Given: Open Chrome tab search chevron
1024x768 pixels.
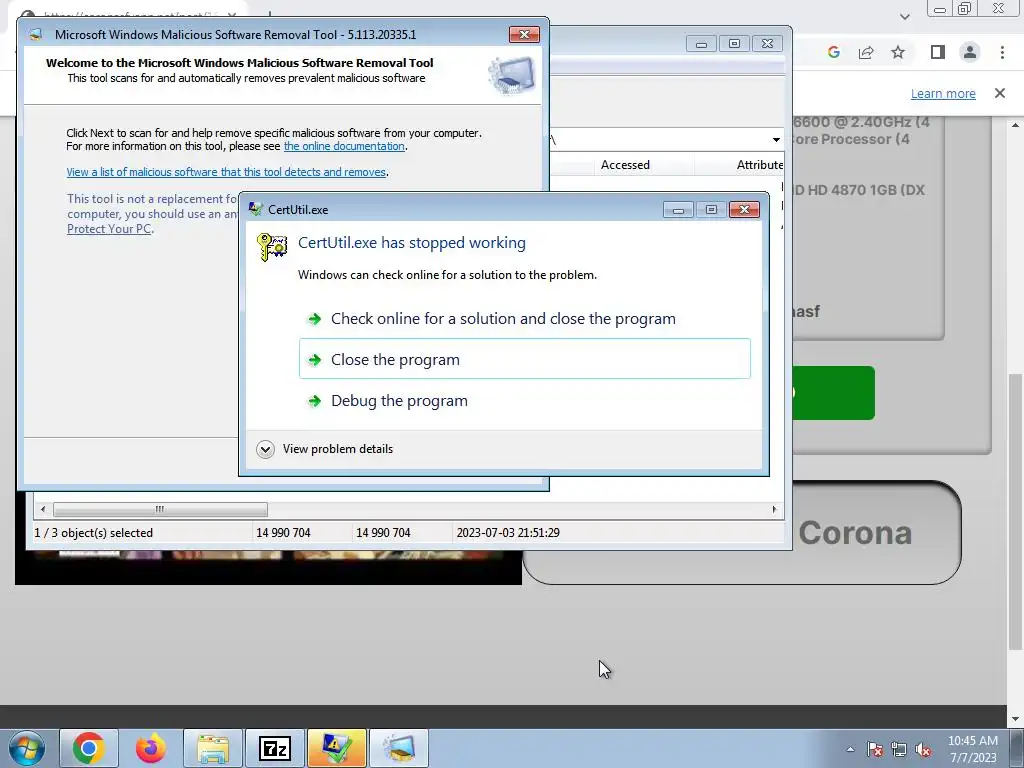Looking at the screenshot, I should (x=904, y=16).
